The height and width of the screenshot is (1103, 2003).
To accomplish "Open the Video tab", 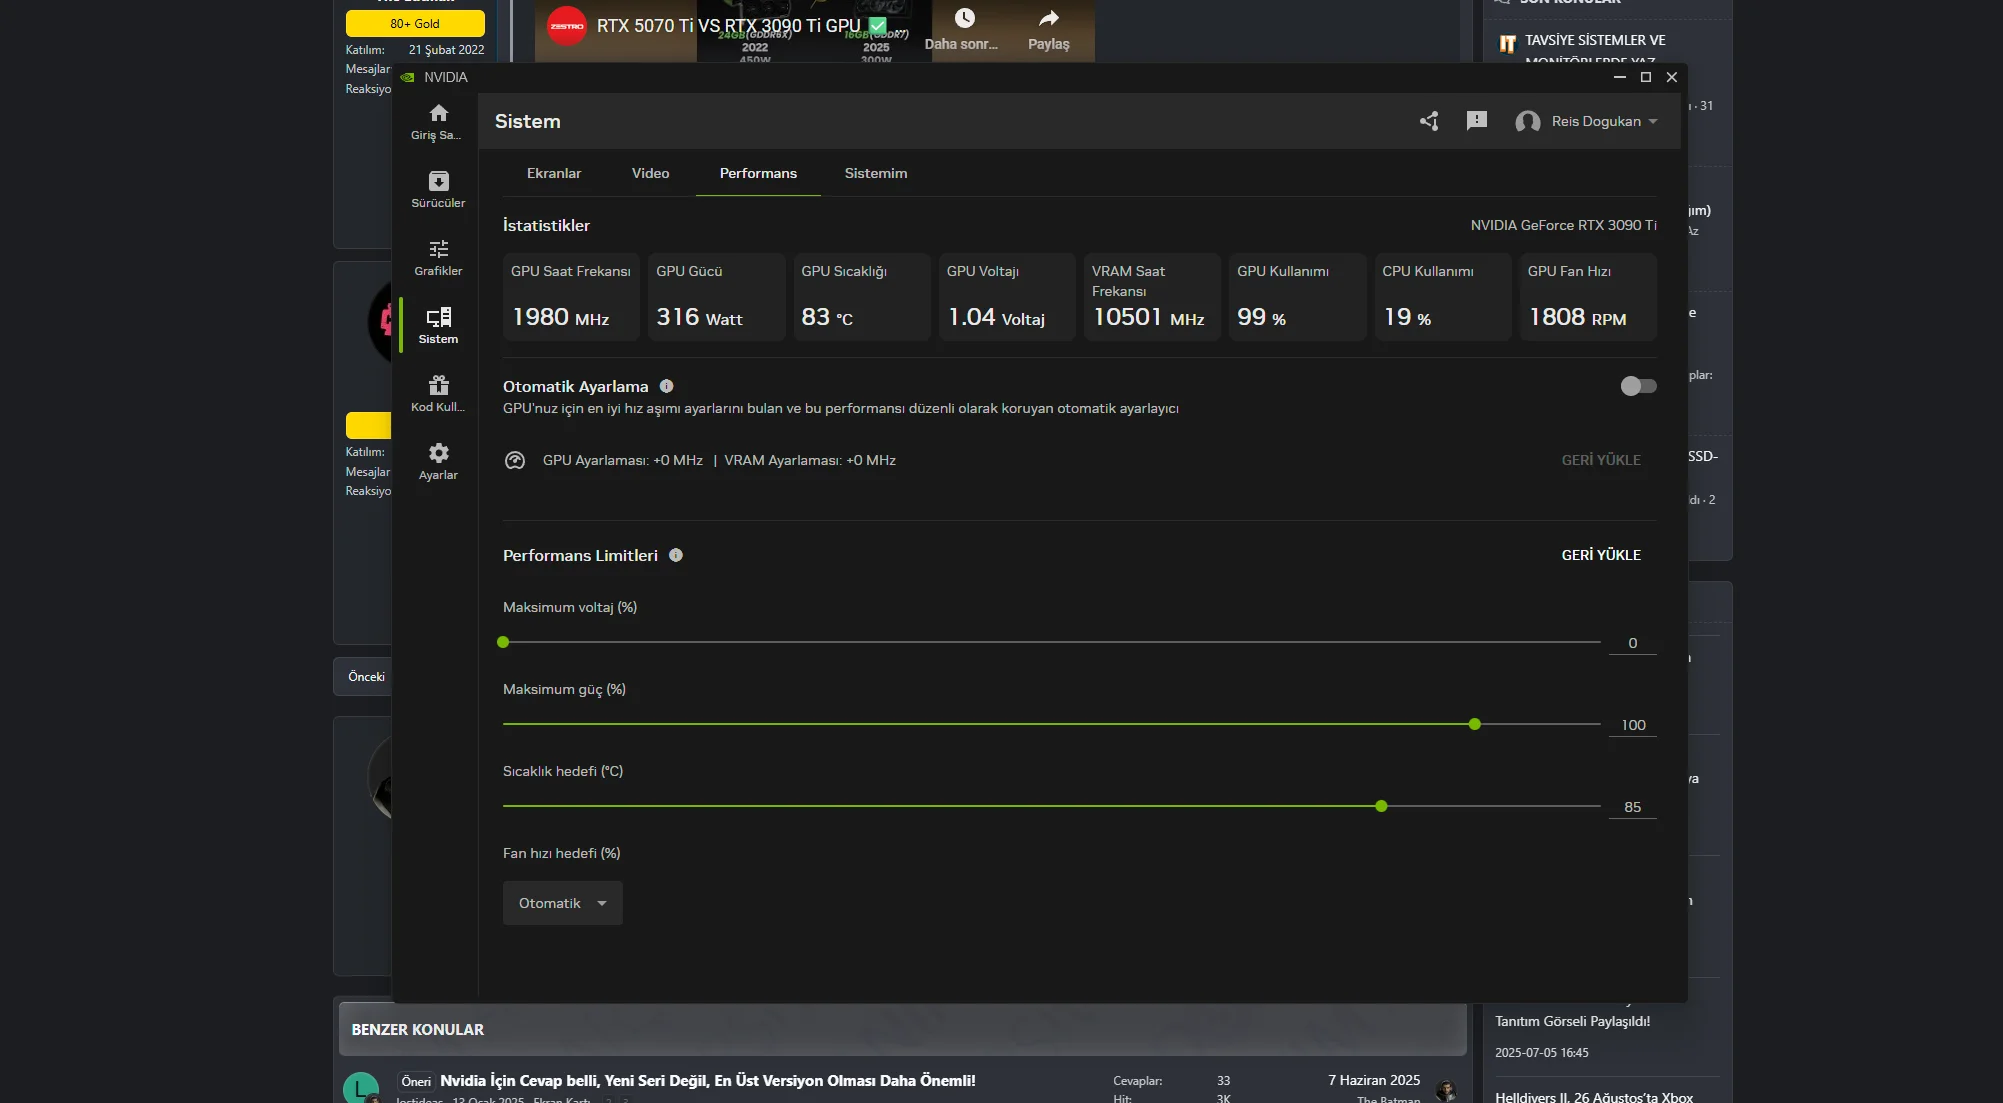I will coord(650,173).
